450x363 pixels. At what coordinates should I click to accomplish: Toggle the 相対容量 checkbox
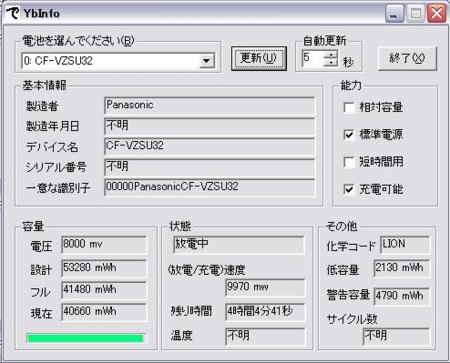(x=349, y=108)
